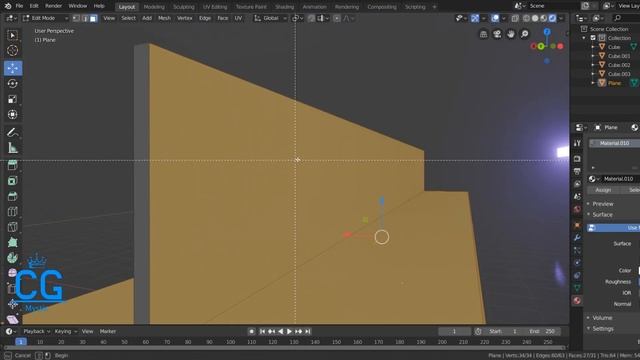
Task: Toggle Collection exclude checkbox in outliner
Action: 593,38
